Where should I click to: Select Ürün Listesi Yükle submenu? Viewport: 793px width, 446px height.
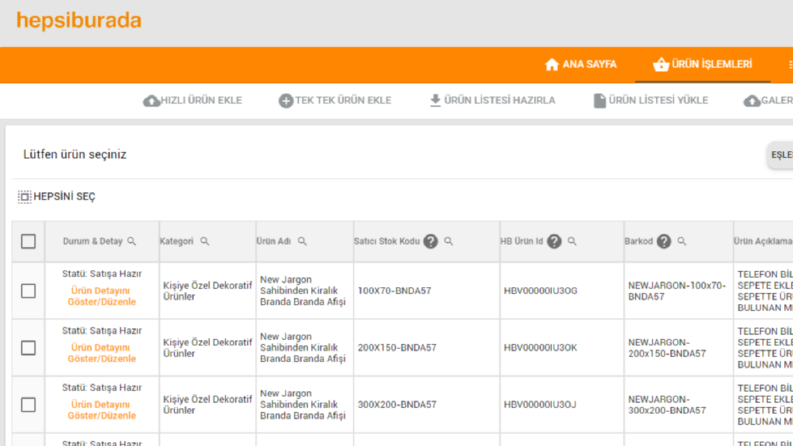650,100
